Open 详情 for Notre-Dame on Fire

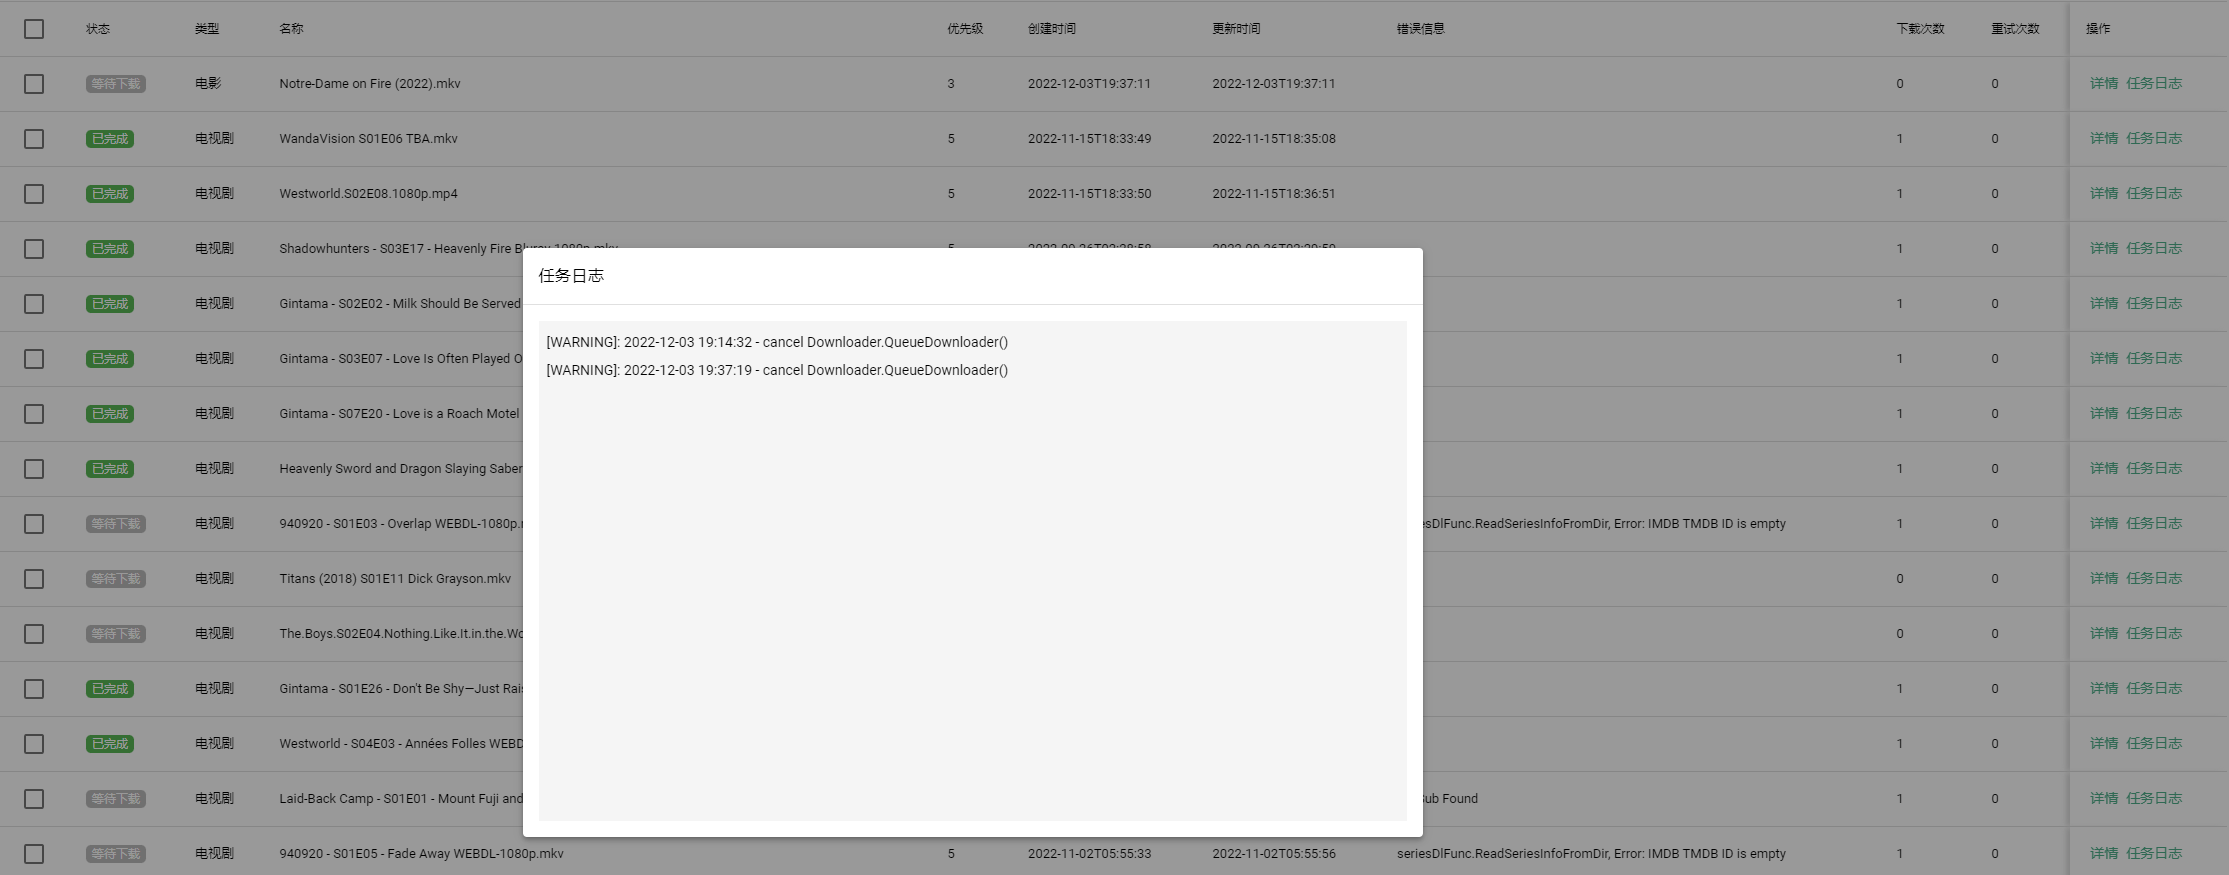[2104, 84]
